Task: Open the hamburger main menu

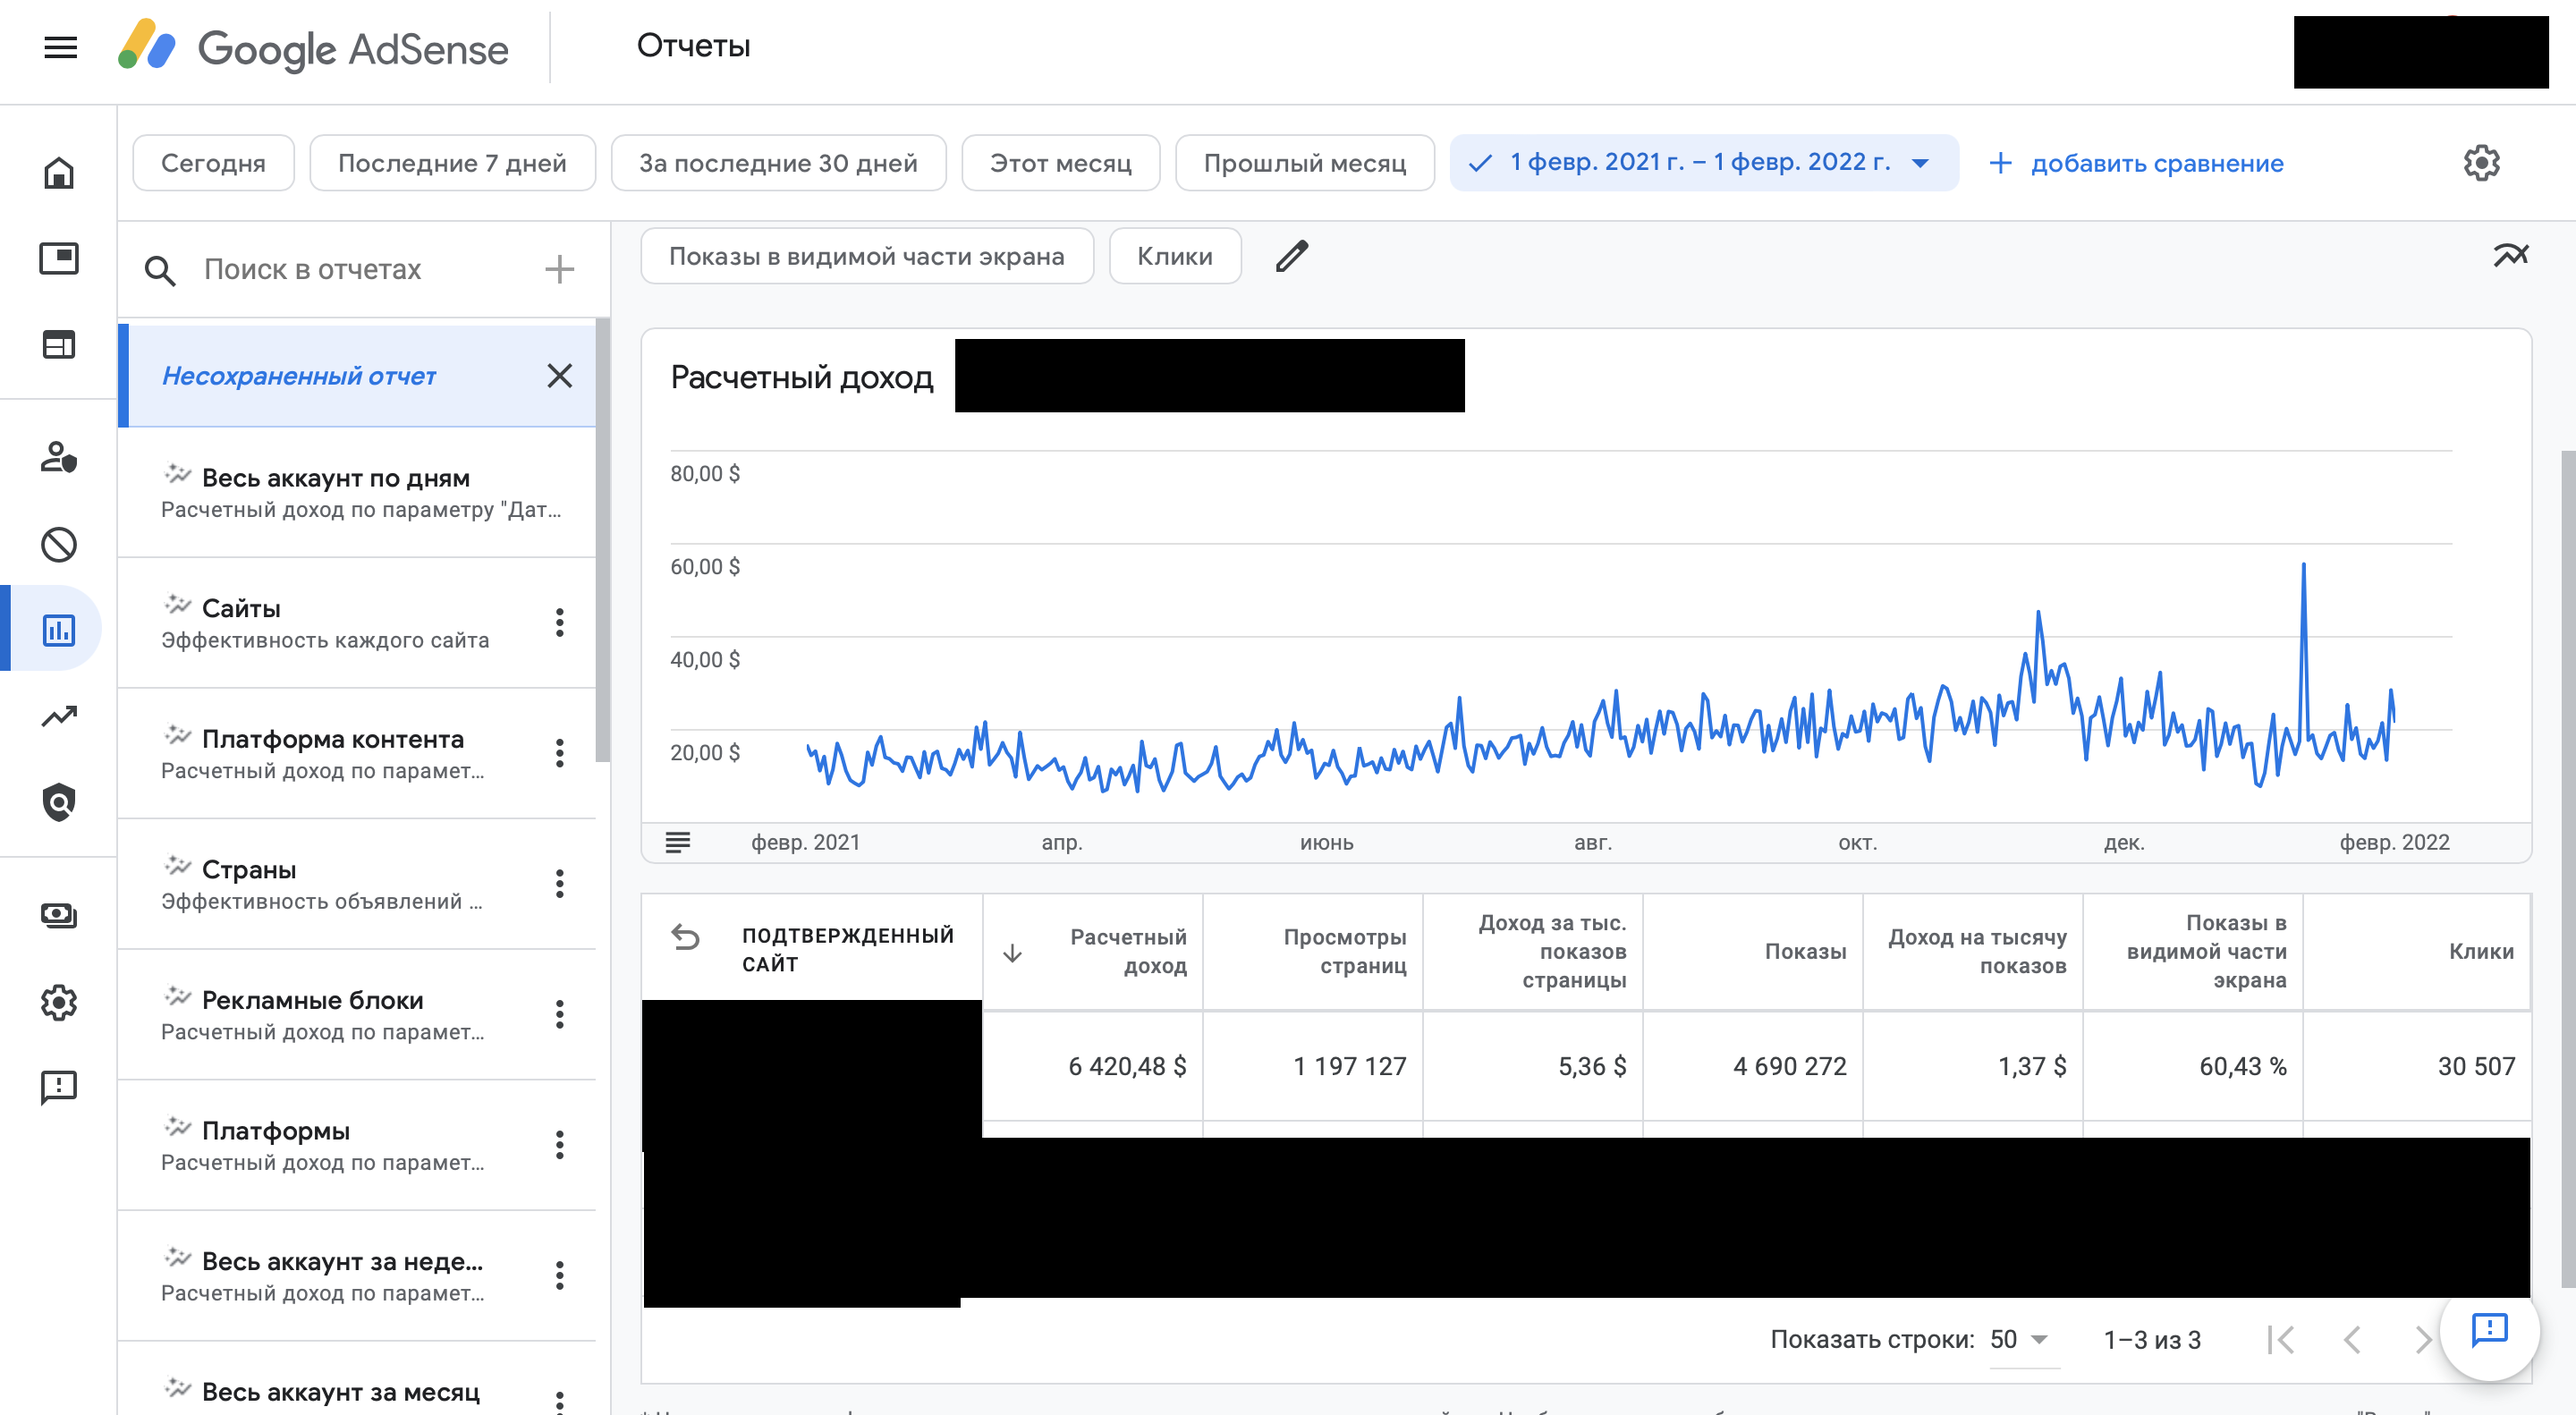Action: click(x=60, y=47)
